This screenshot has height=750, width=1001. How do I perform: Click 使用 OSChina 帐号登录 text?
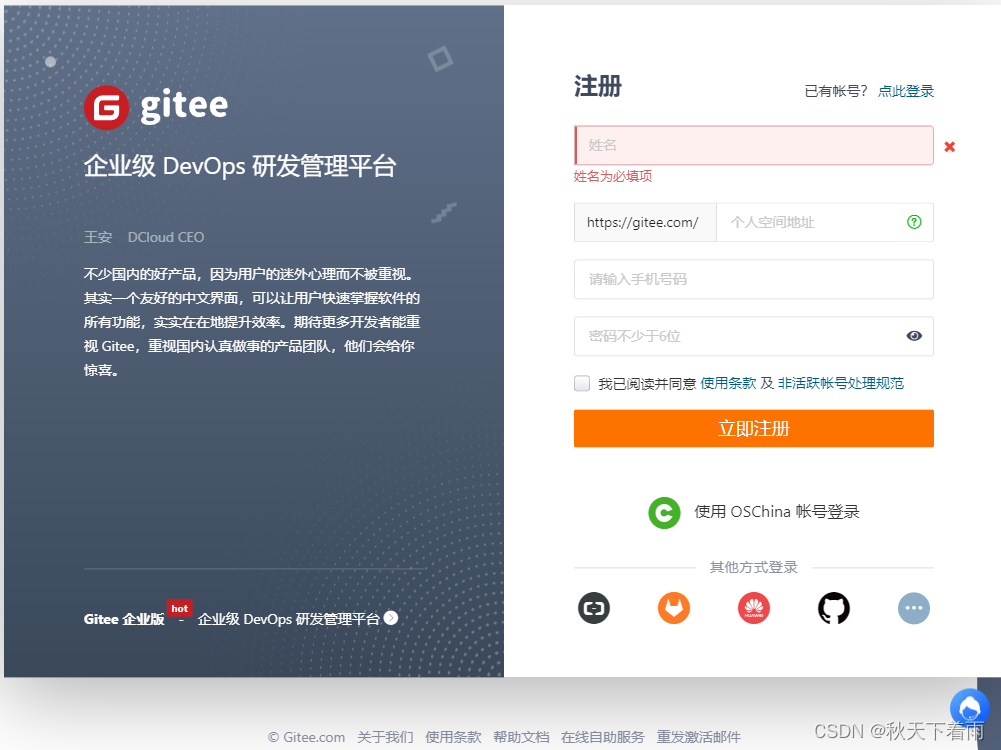click(x=777, y=512)
